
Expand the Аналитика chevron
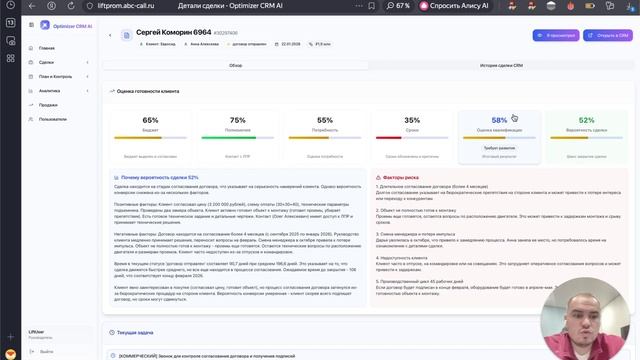coord(87,91)
